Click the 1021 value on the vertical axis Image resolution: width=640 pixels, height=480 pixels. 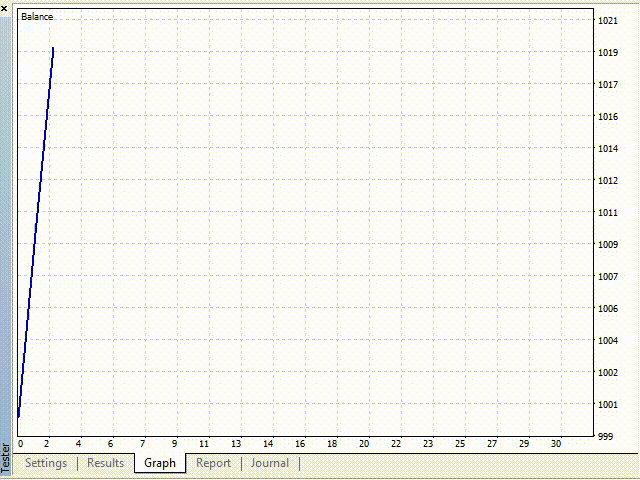[x=607, y=21]
